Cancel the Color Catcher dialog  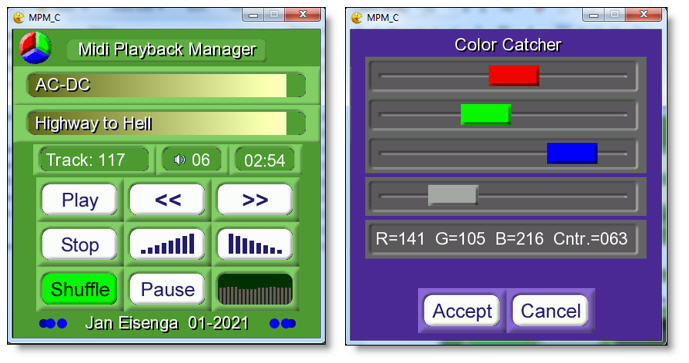click(551, 311)
